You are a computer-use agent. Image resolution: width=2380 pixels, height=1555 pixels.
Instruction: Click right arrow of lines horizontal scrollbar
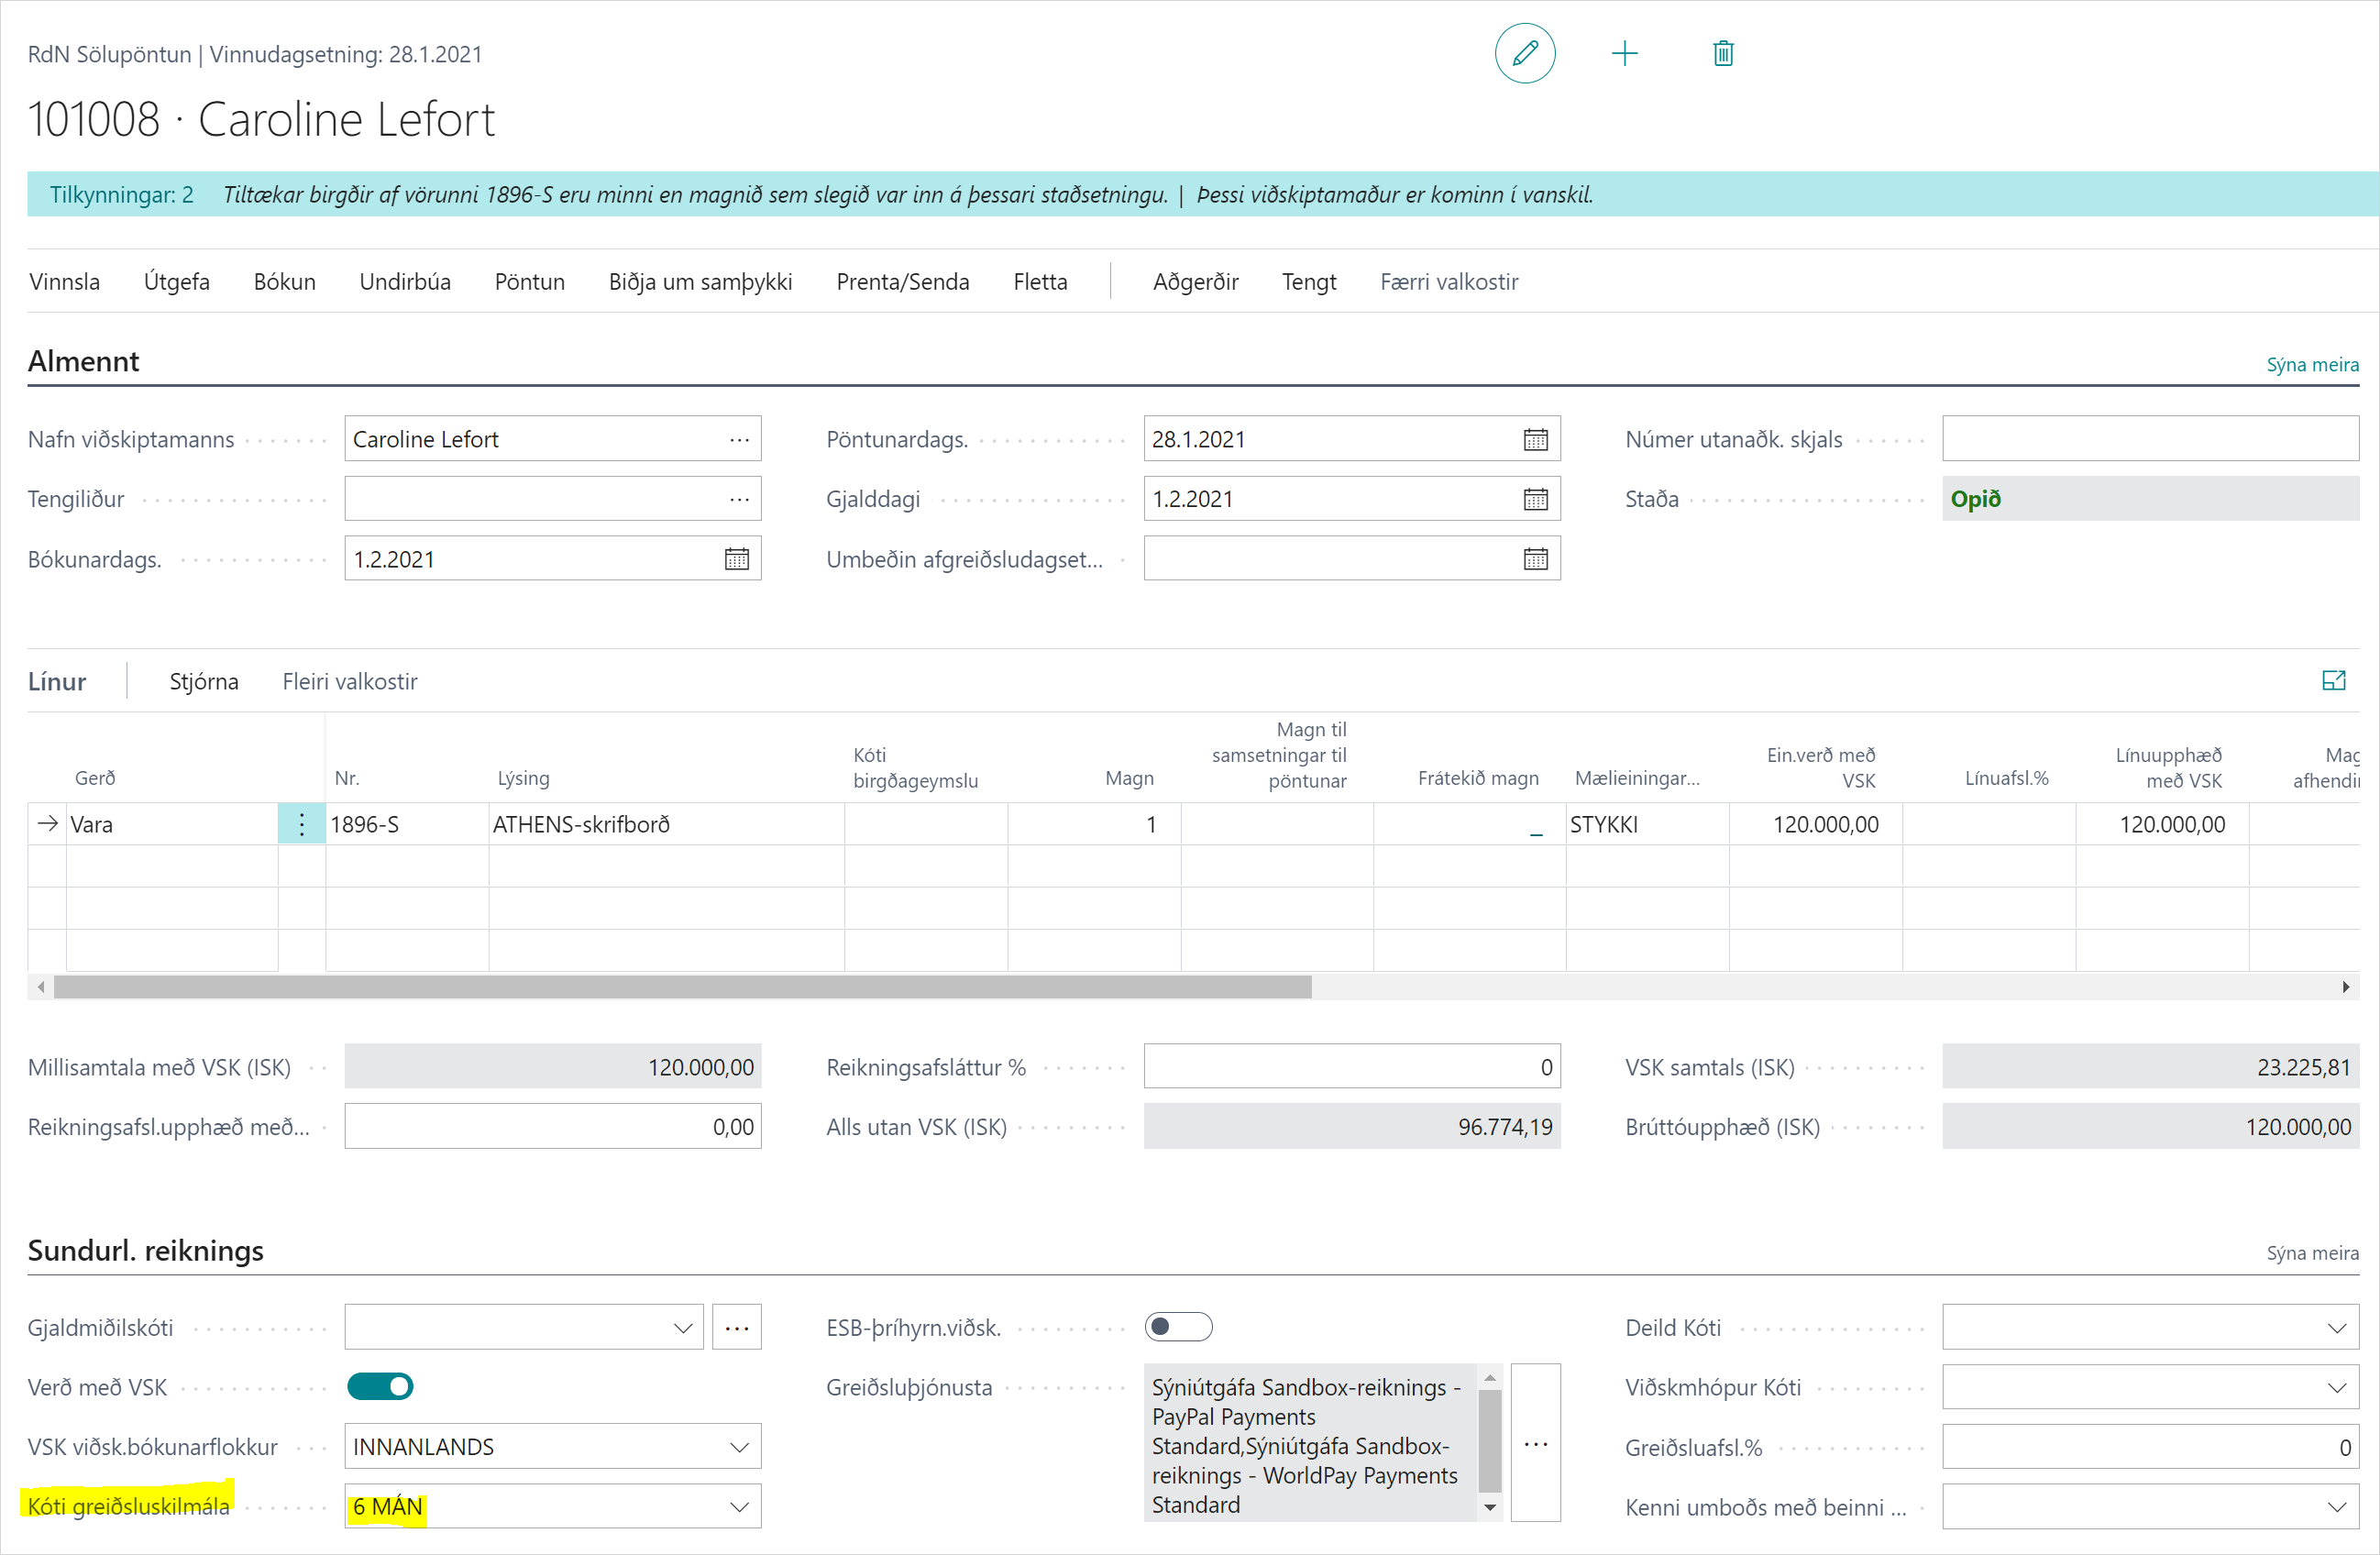[x=2345, y=987]
